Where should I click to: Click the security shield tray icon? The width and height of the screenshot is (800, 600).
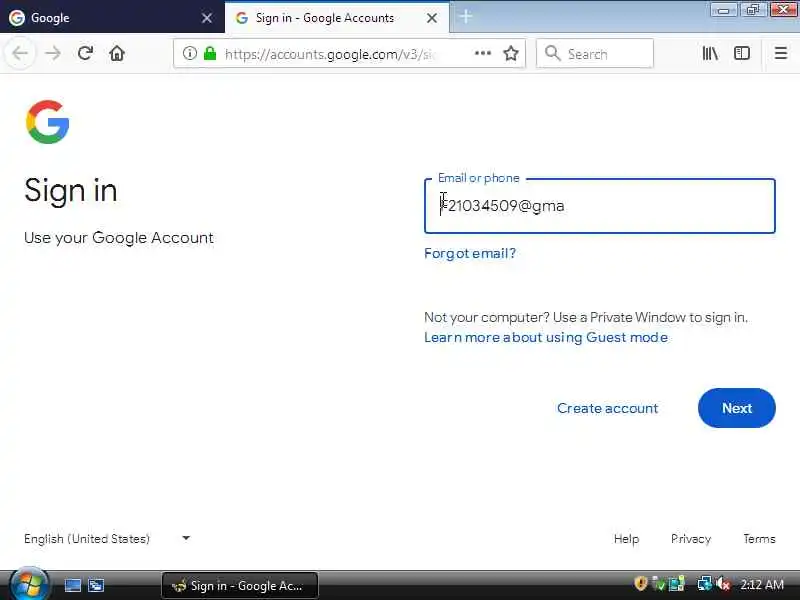point(641,584)
